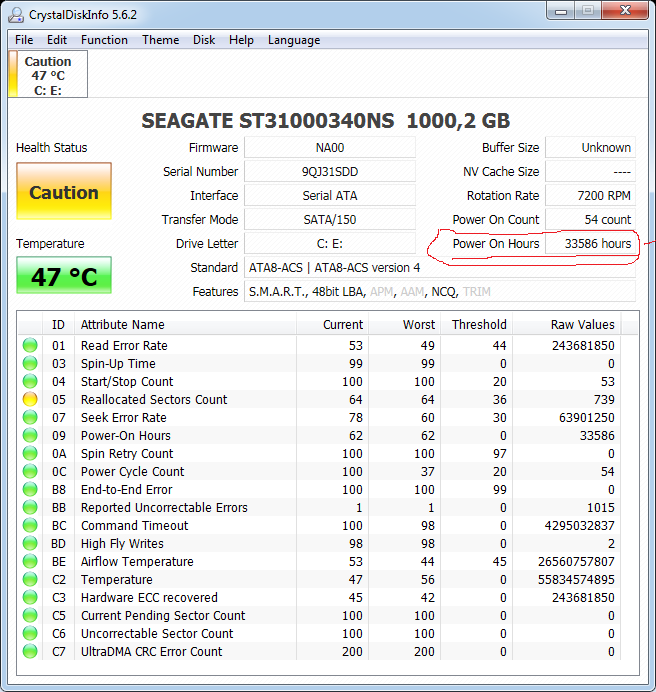
Task: Select the C: E: disk caution tab
Action: click(48, 74)
